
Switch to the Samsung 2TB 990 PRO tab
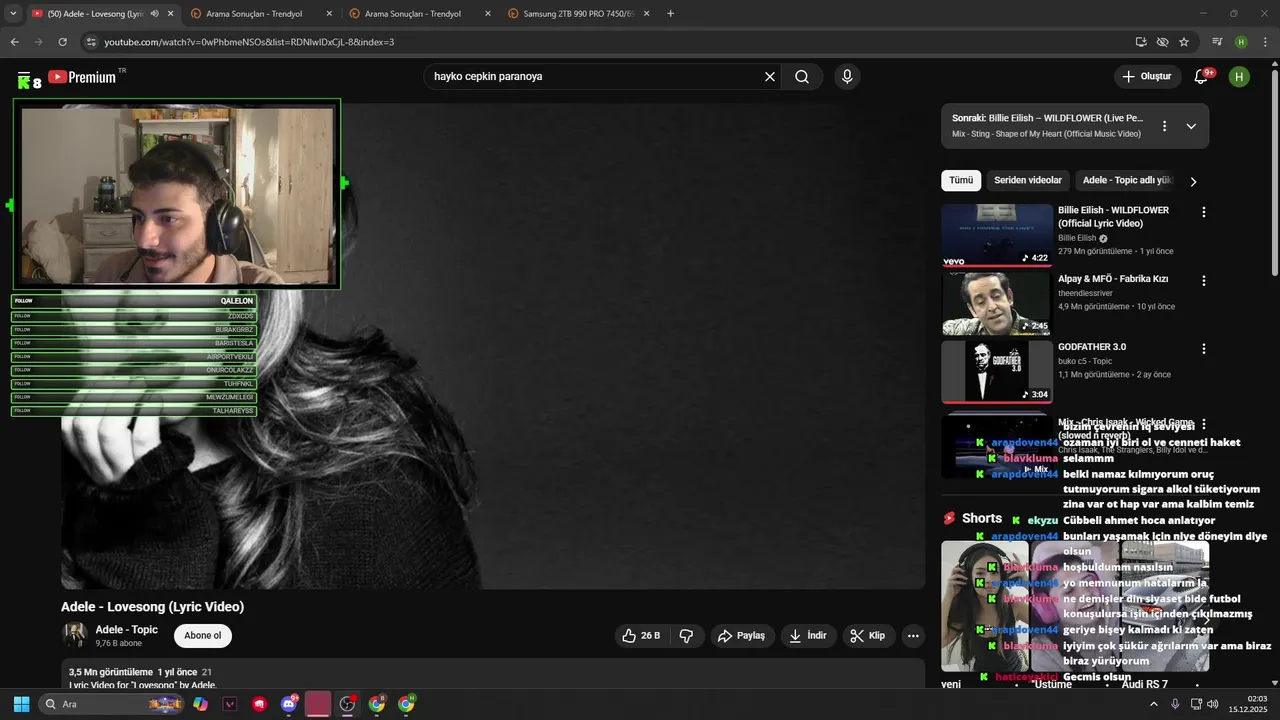580,14
